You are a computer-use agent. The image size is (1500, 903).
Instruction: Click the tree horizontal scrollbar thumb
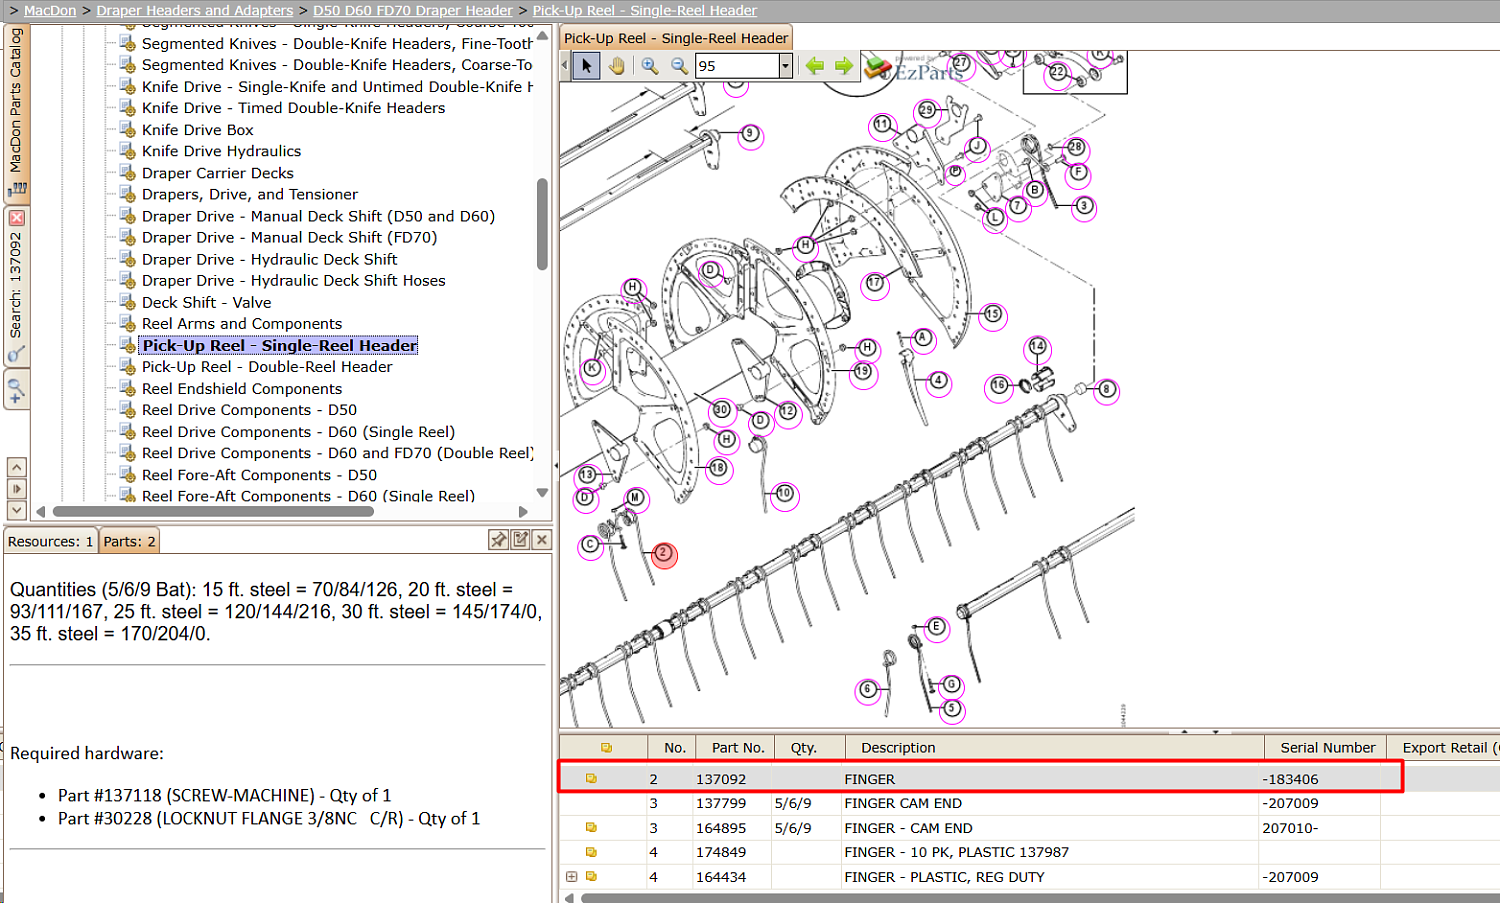pyautogui.click(x=213, y=511)
